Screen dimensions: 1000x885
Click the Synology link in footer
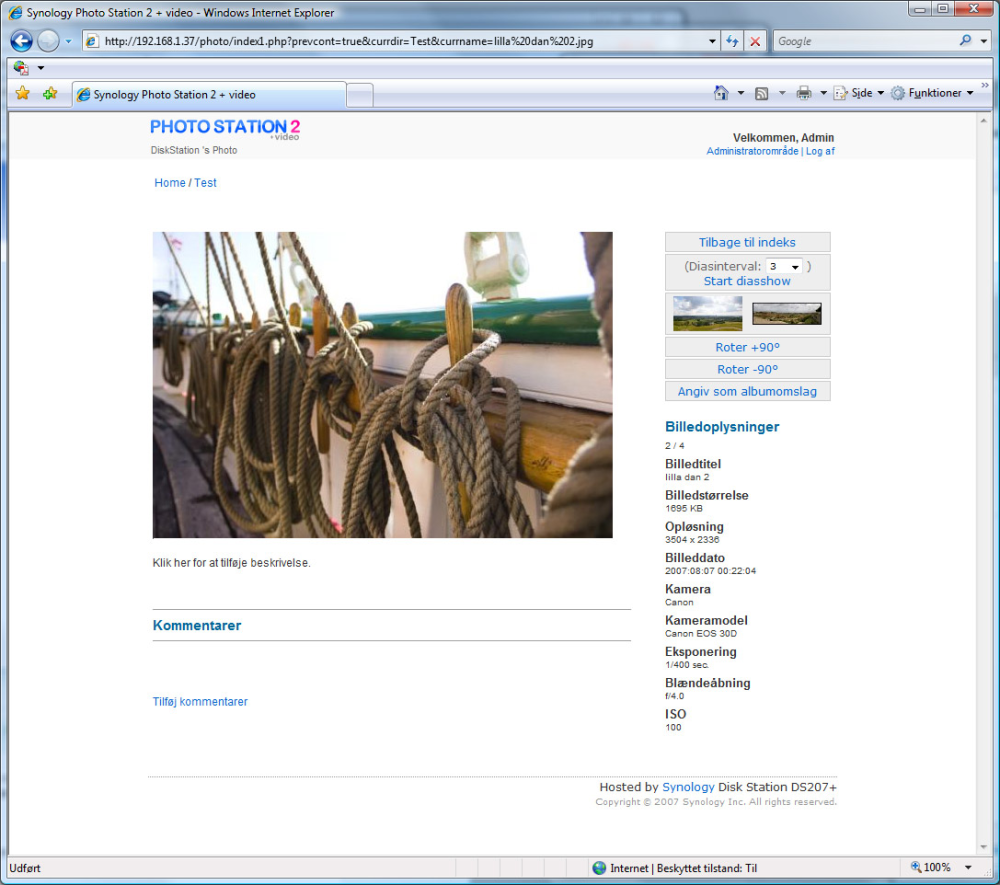pos(688,787)
